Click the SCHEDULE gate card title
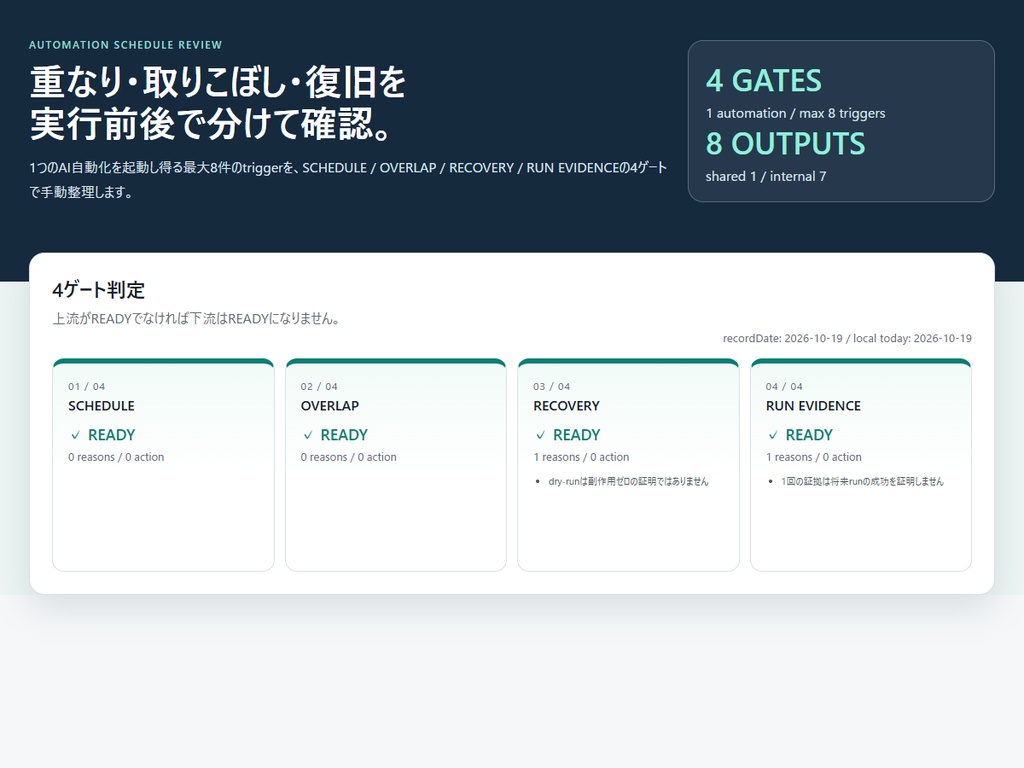This screenshot has height=768, width=1024. tap(101, 406)
